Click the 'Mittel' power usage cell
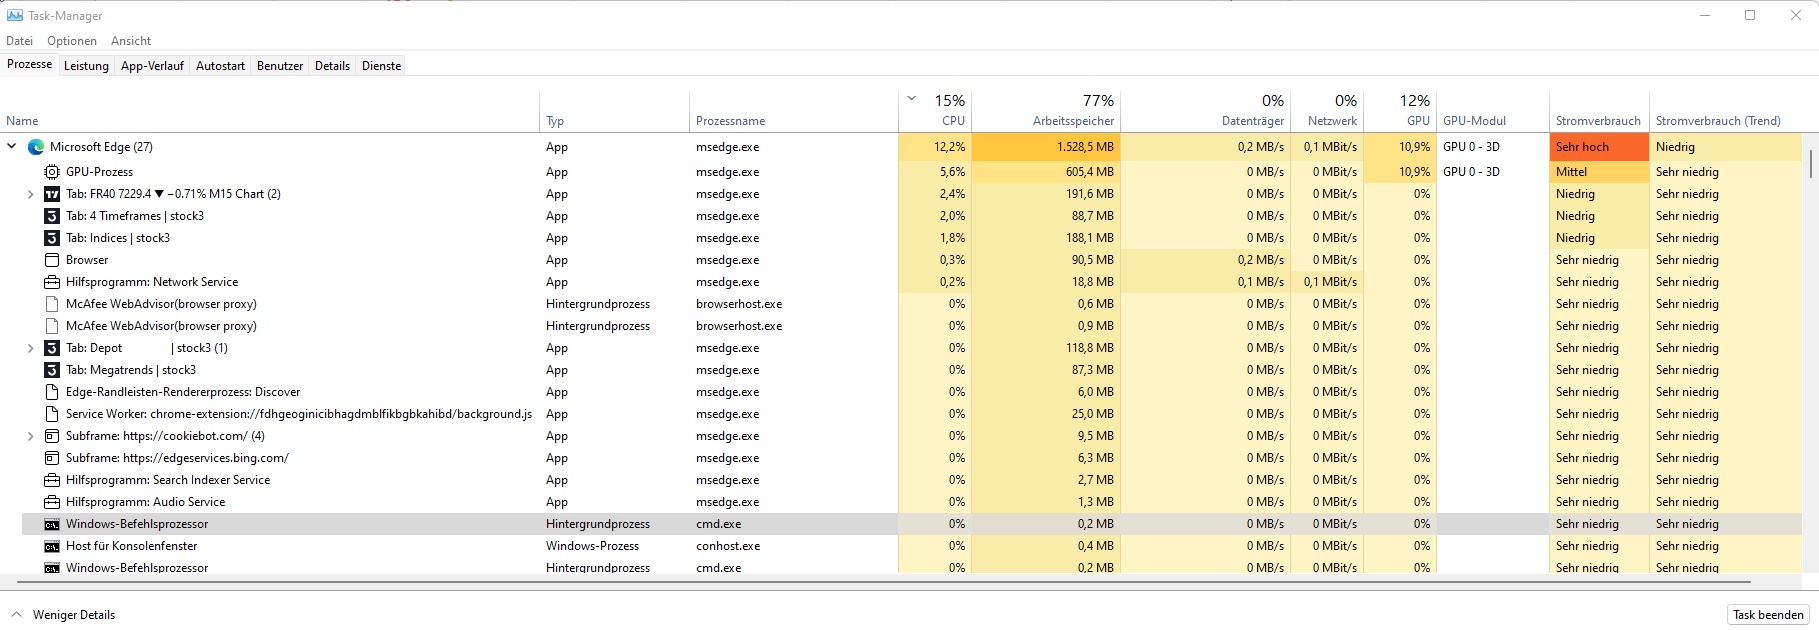Viewport: 1819px width, 630px height. tap(1599, 172)
